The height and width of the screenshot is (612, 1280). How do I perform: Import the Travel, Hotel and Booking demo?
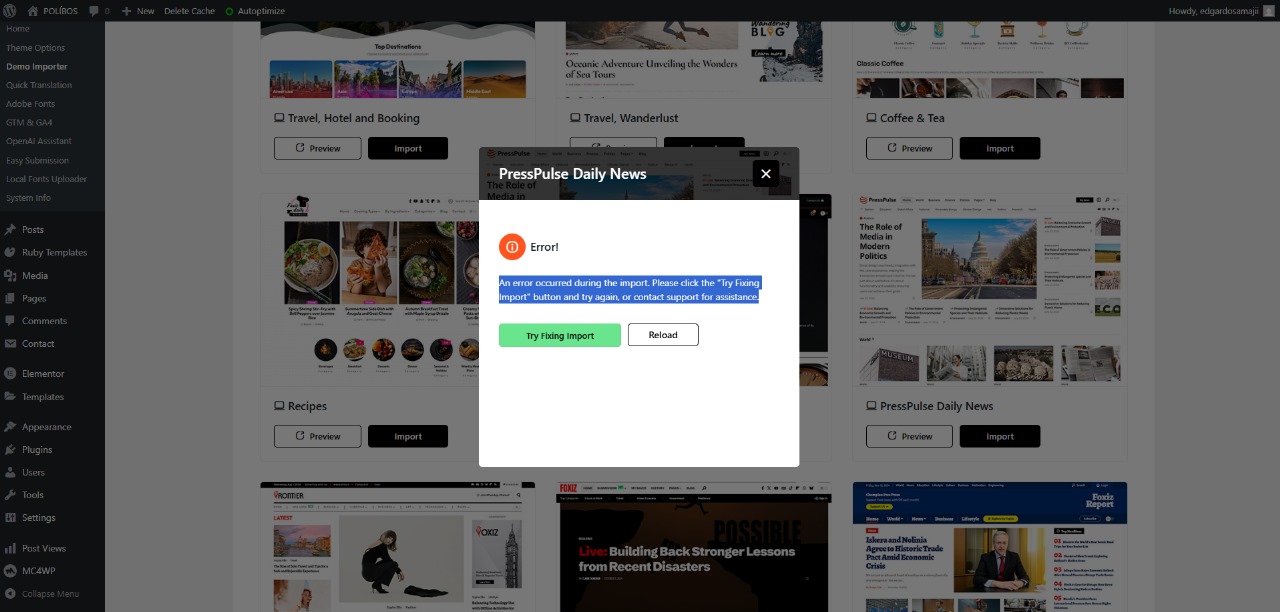tap(408, 148)
